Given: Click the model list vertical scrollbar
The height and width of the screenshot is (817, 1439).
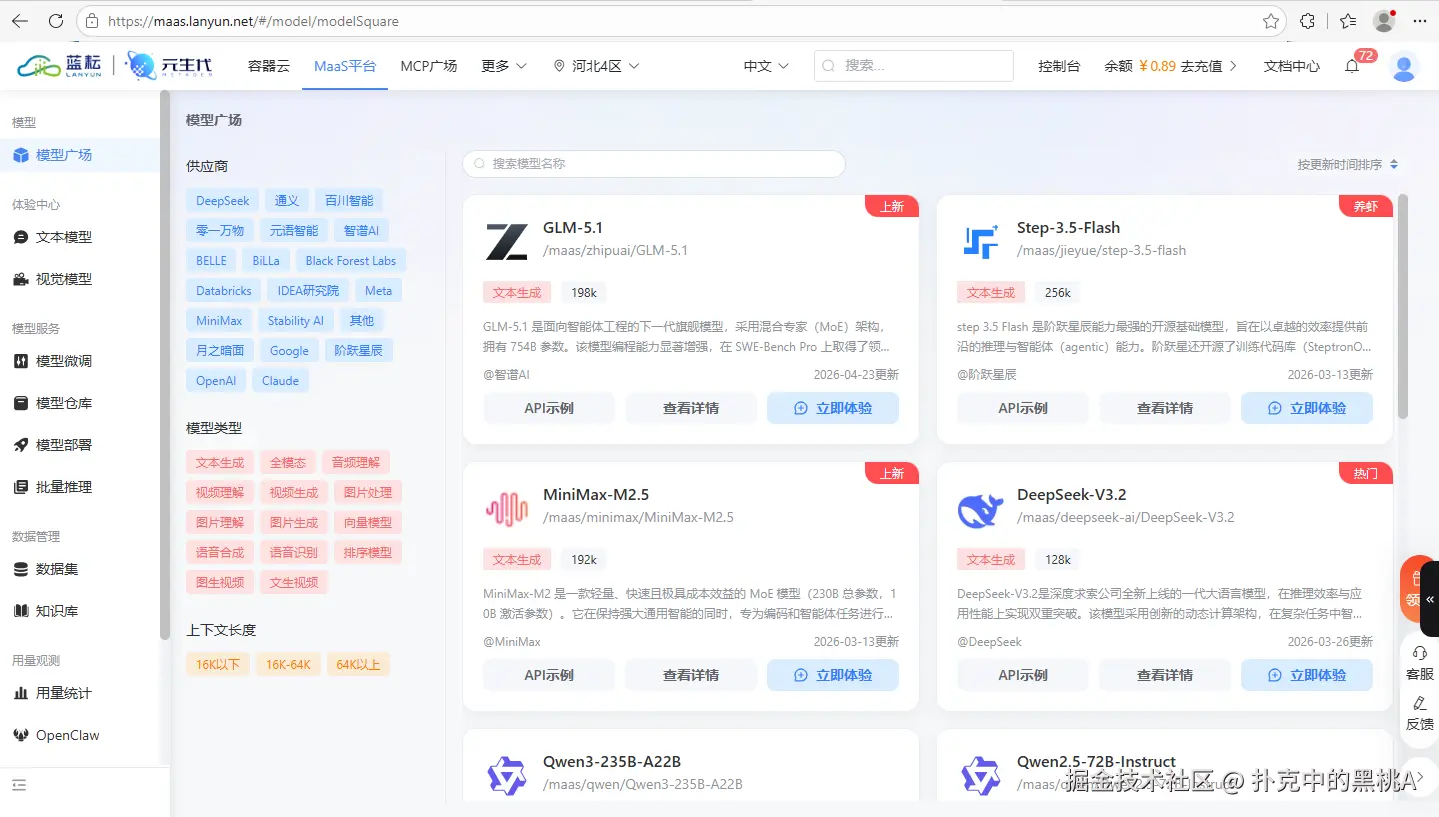Looking at the screenshot, I should pyautogui.click(x=1403, y=306).
